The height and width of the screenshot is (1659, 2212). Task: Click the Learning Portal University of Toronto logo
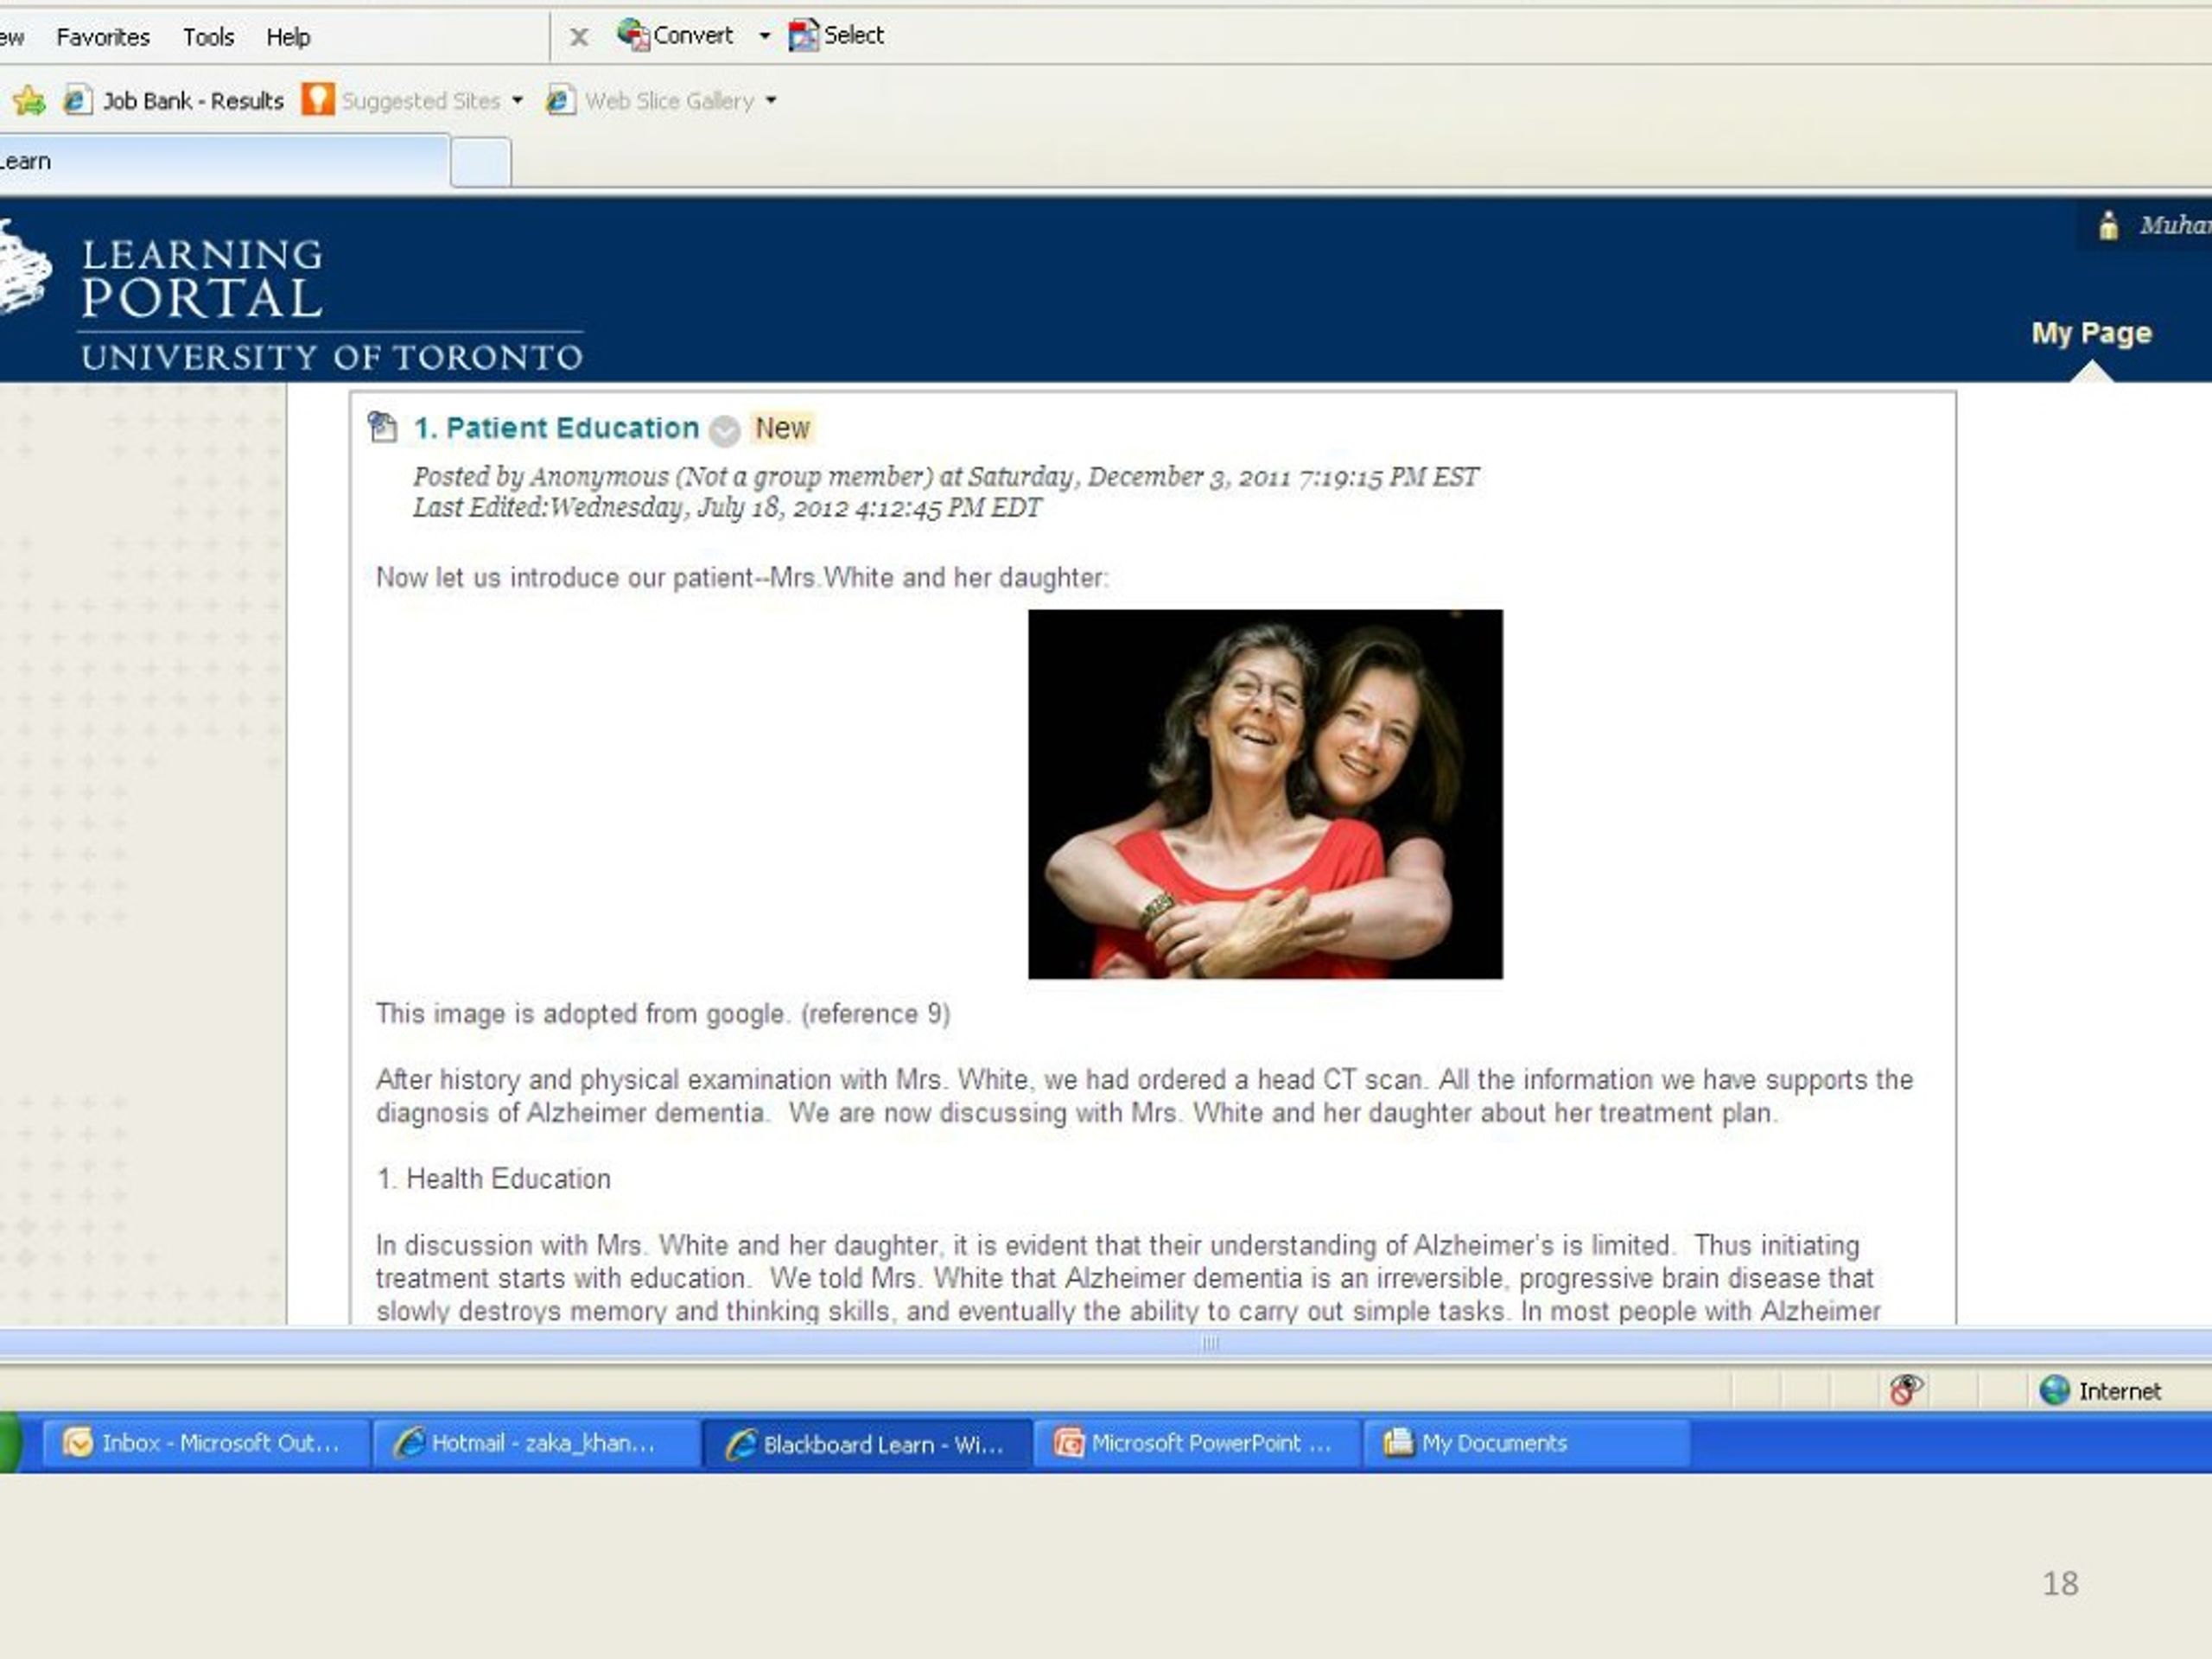(291, 298)
